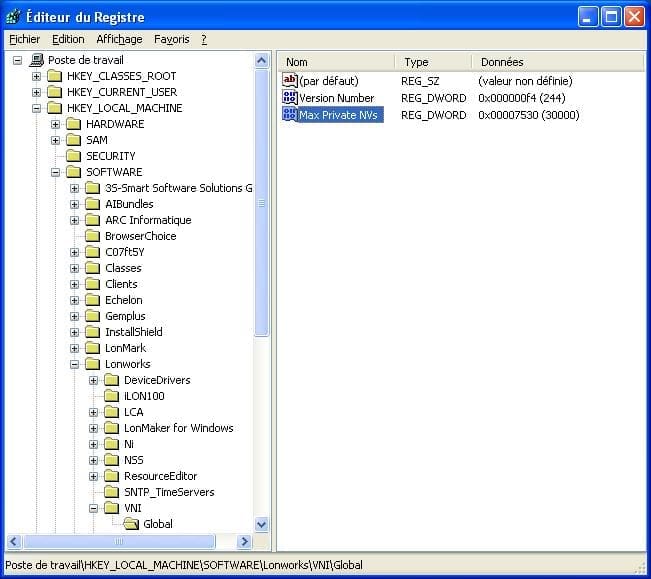This screenshot has height=579, width=651.
Task: Collapse the Lonworks key
Action: point(75,364)
